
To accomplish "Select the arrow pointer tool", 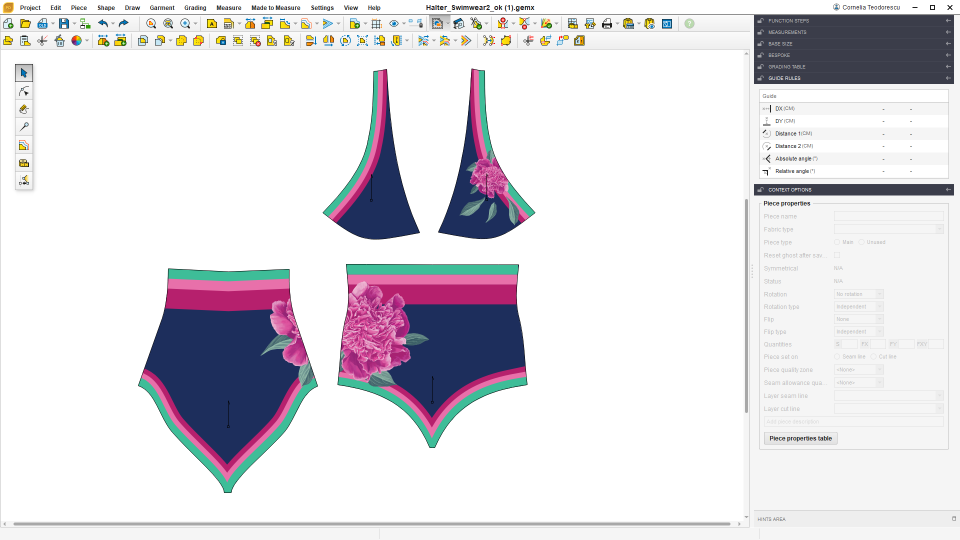I will (x=24, y=73).
